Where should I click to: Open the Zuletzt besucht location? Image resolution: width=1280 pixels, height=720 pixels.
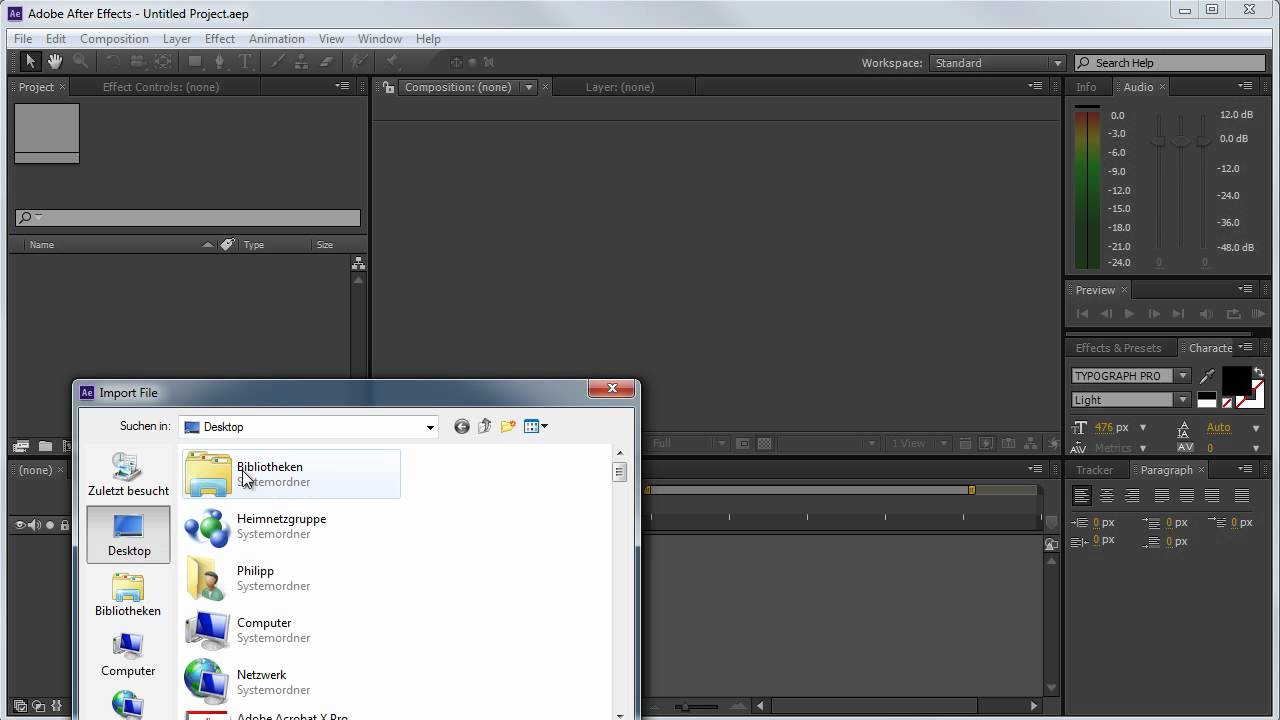click(x=128, y=475)
